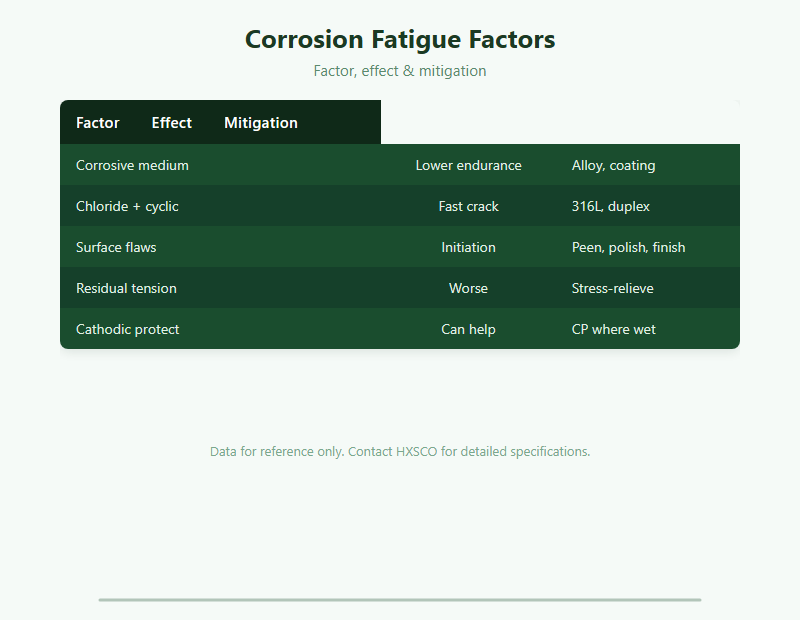Click the 'Lower endurance' cell
Screen dimensions: 800x620
click(x=468, y=165)
